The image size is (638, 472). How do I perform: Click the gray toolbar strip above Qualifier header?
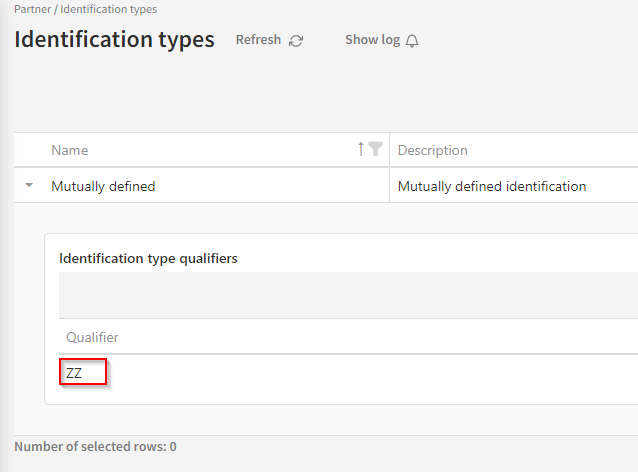click(x=340, y=295)
